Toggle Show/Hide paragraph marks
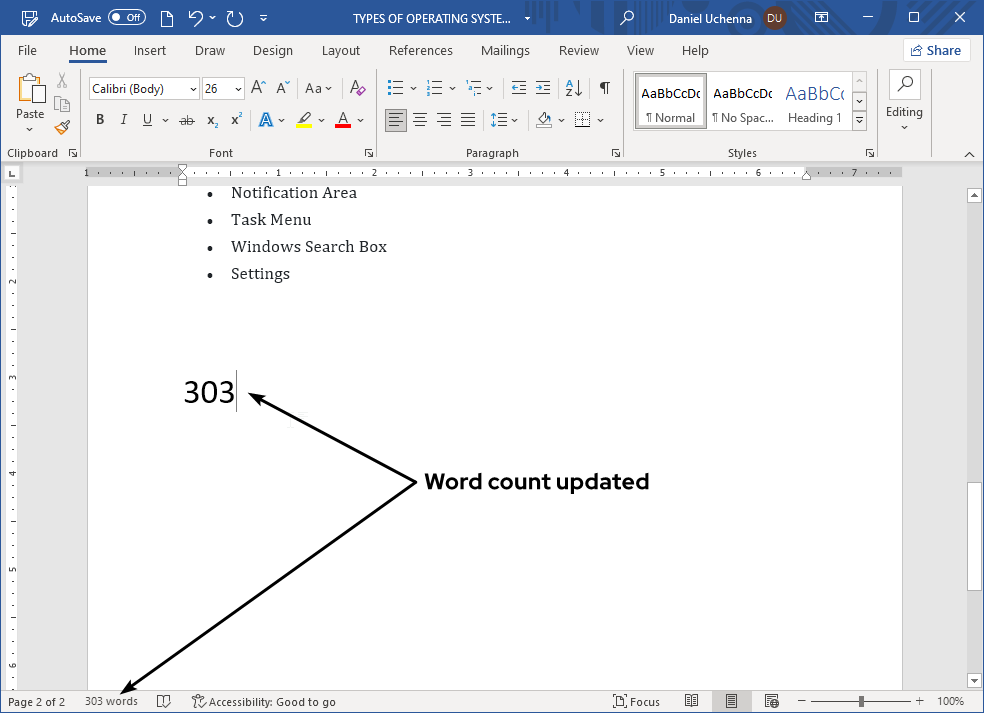Screen dimensions: 984x713 coord(604,88)
